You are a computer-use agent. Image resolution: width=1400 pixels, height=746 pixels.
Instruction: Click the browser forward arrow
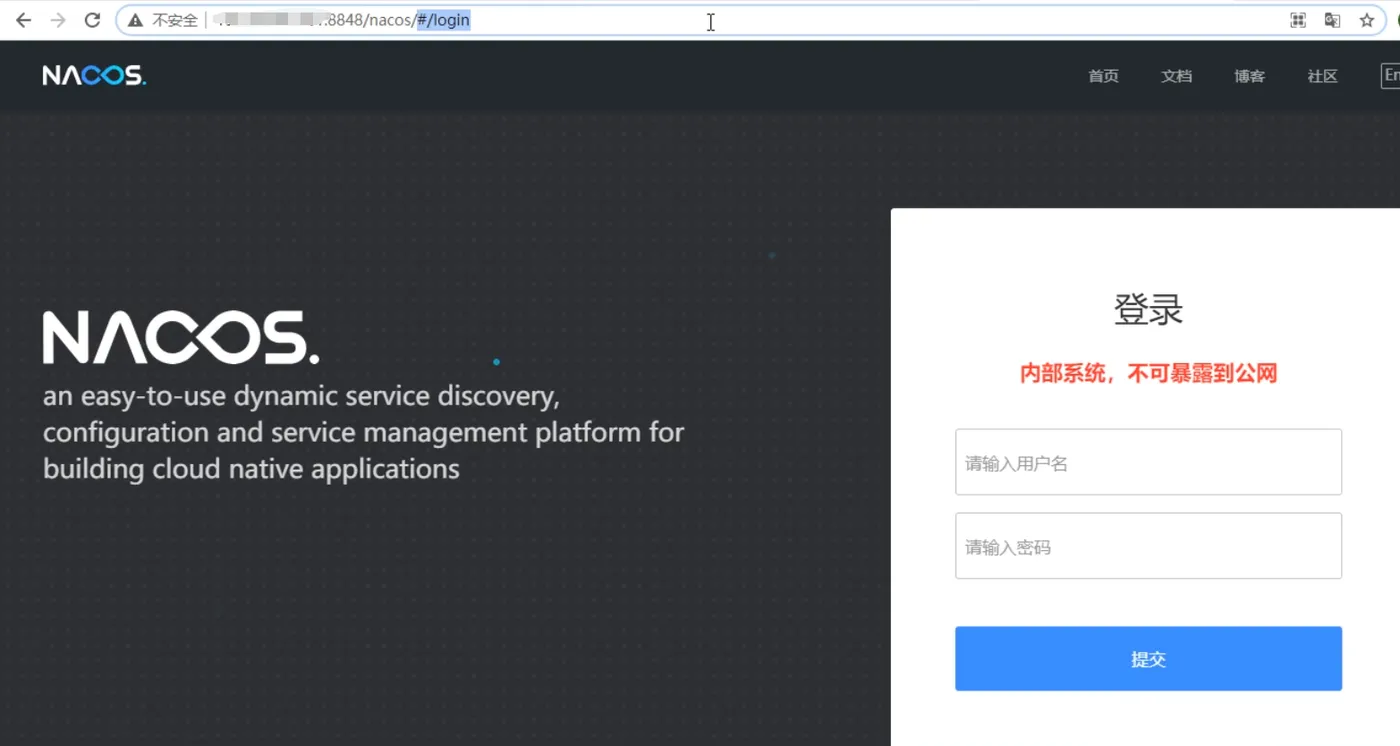[58, 20]
